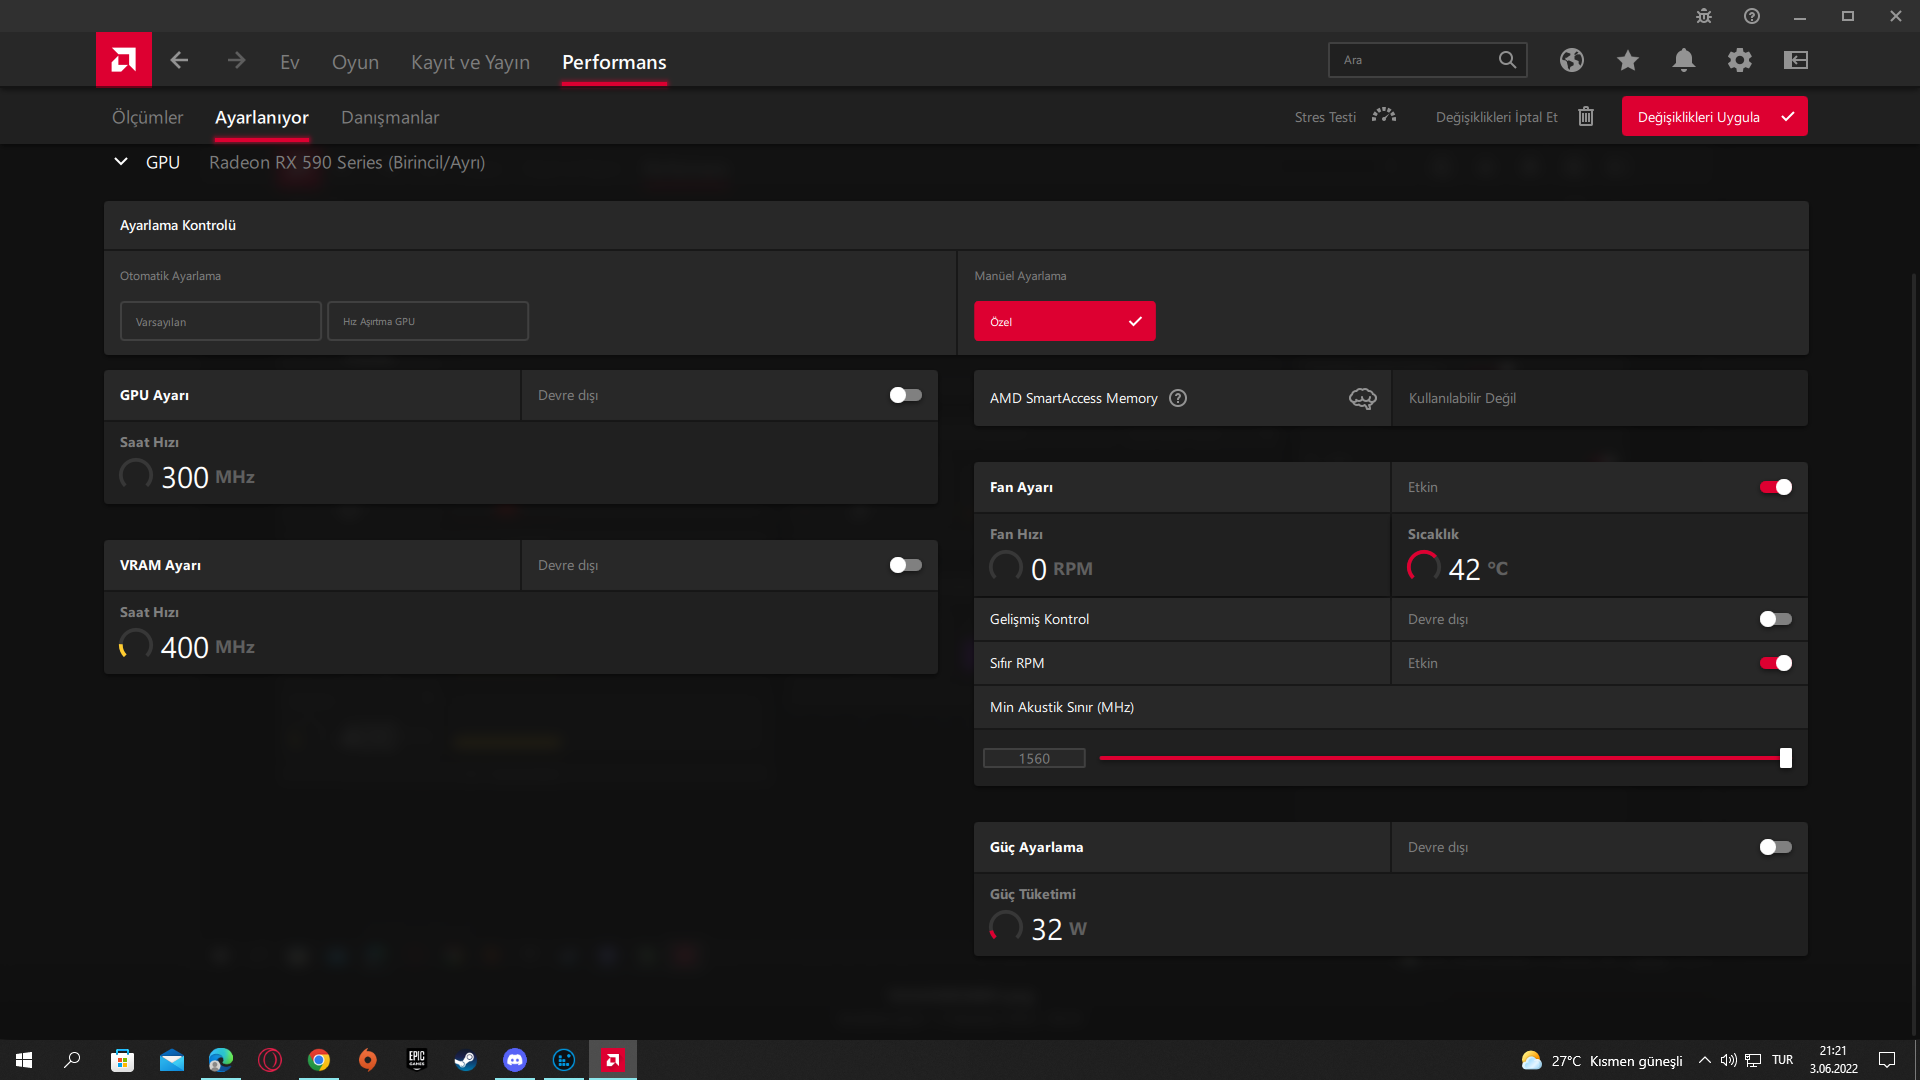1920x1080 pixels.
Task: Toggle the sidebar panel icon
Action: point(1796,60)
